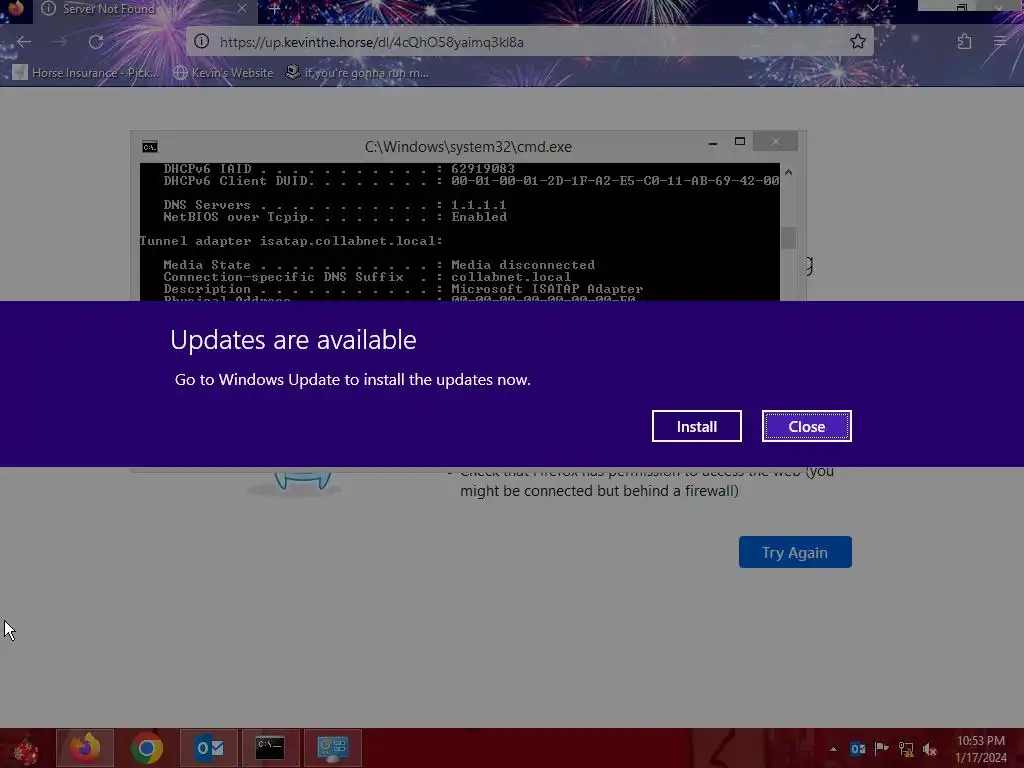Click 'DHCPv6 IAID' 62919083 line
This screenshot has height=768, width=1024.
tap(339, 168)
